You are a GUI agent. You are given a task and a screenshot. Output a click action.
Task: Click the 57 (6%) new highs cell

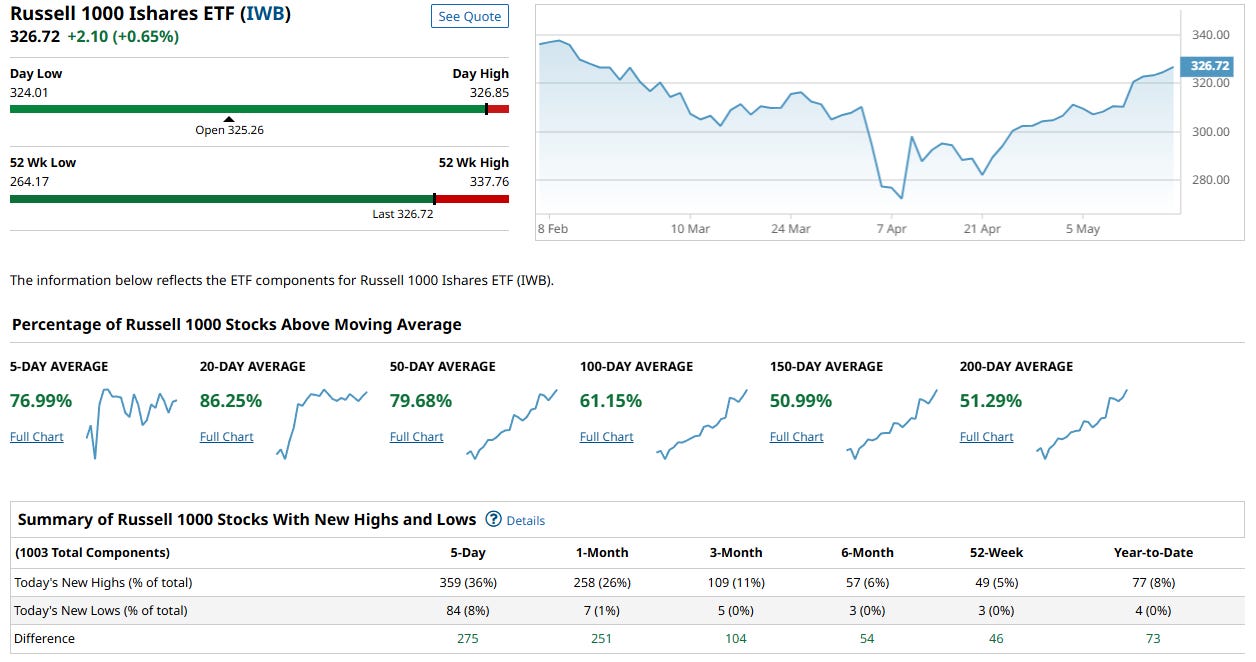point(867,583)
